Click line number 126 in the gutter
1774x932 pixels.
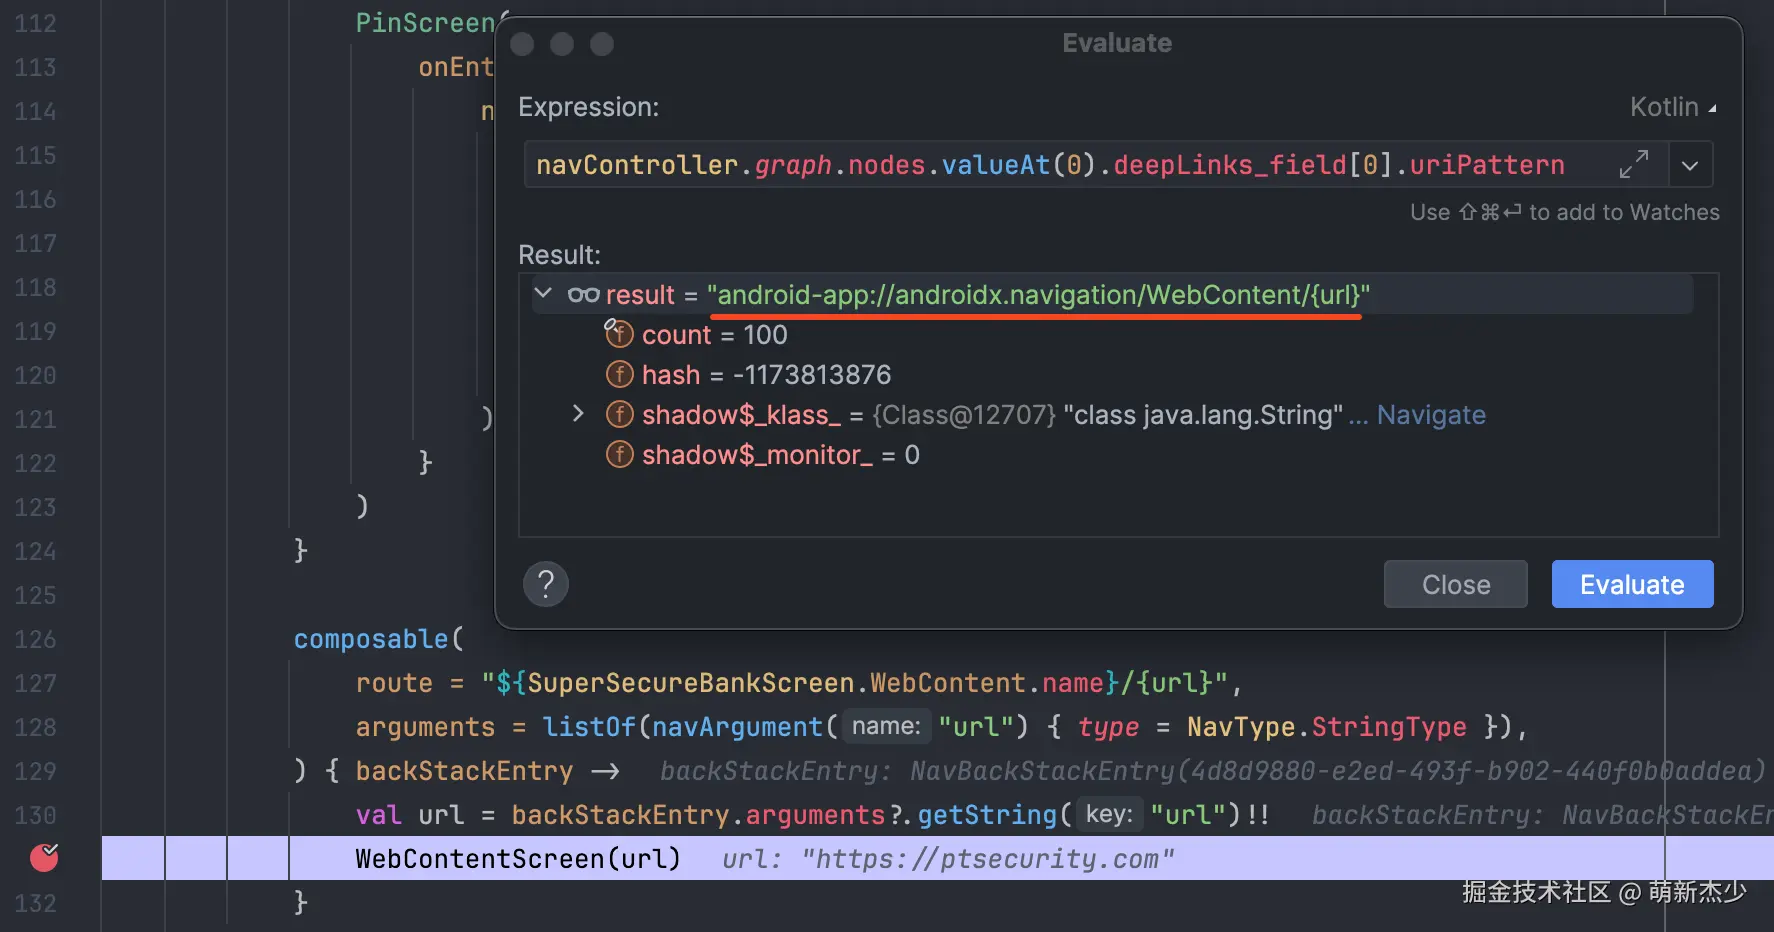[35, 639]
